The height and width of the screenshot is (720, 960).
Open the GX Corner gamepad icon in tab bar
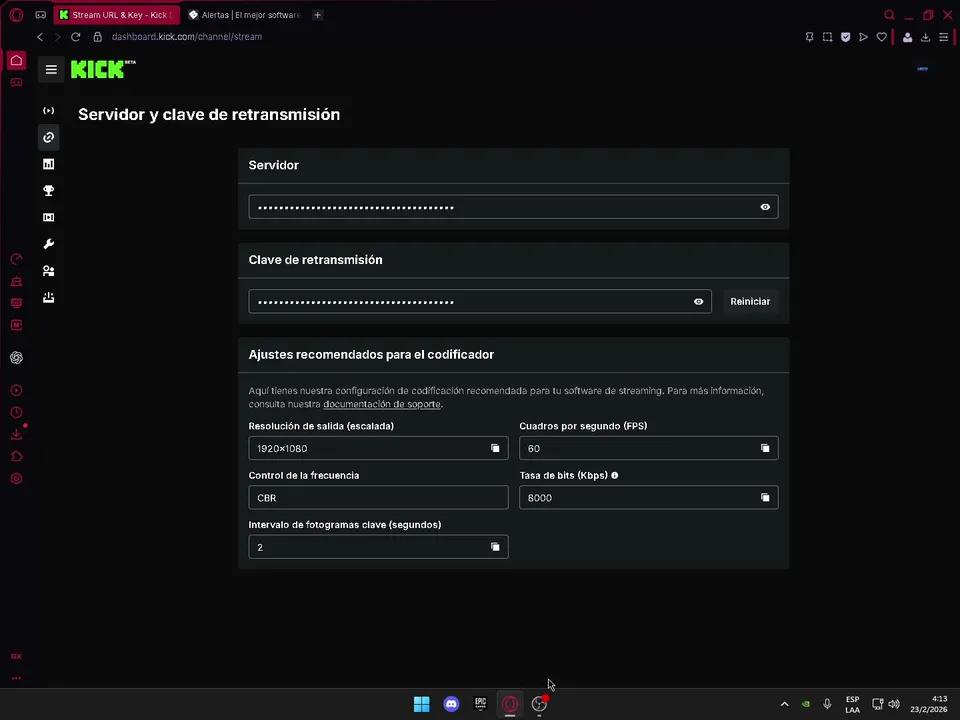coord(40,15)
